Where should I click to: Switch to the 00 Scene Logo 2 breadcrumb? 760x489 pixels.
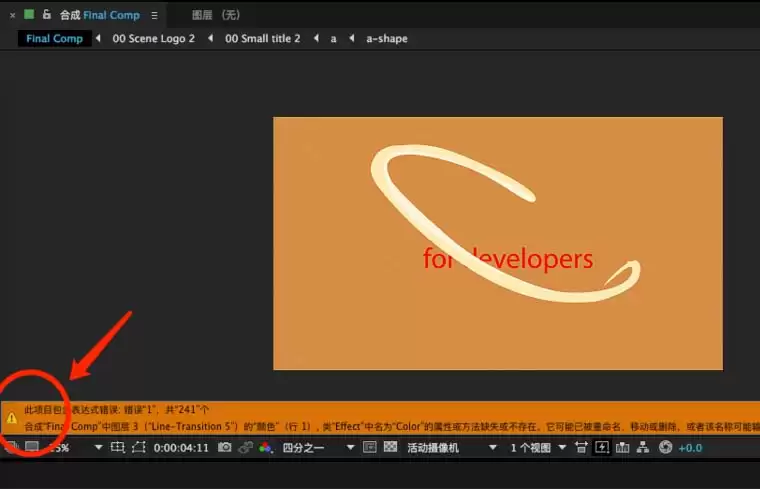coord(153,38)
